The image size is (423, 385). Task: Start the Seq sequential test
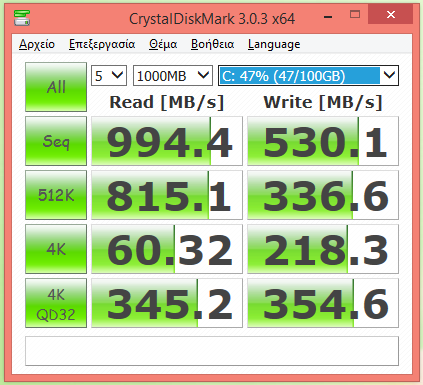click(x=56, y=141)
